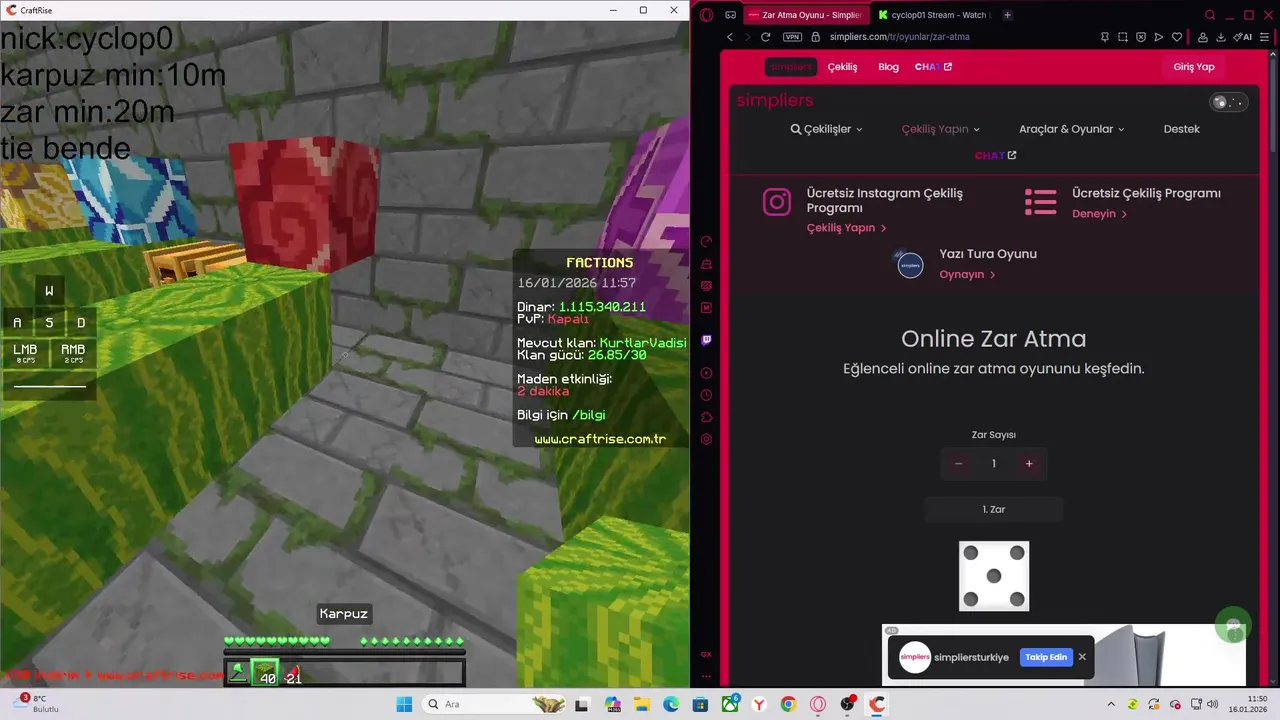Screen dimensions: 1280x720
Task: Click the Deneyin link
Action: click(1099, 214)
